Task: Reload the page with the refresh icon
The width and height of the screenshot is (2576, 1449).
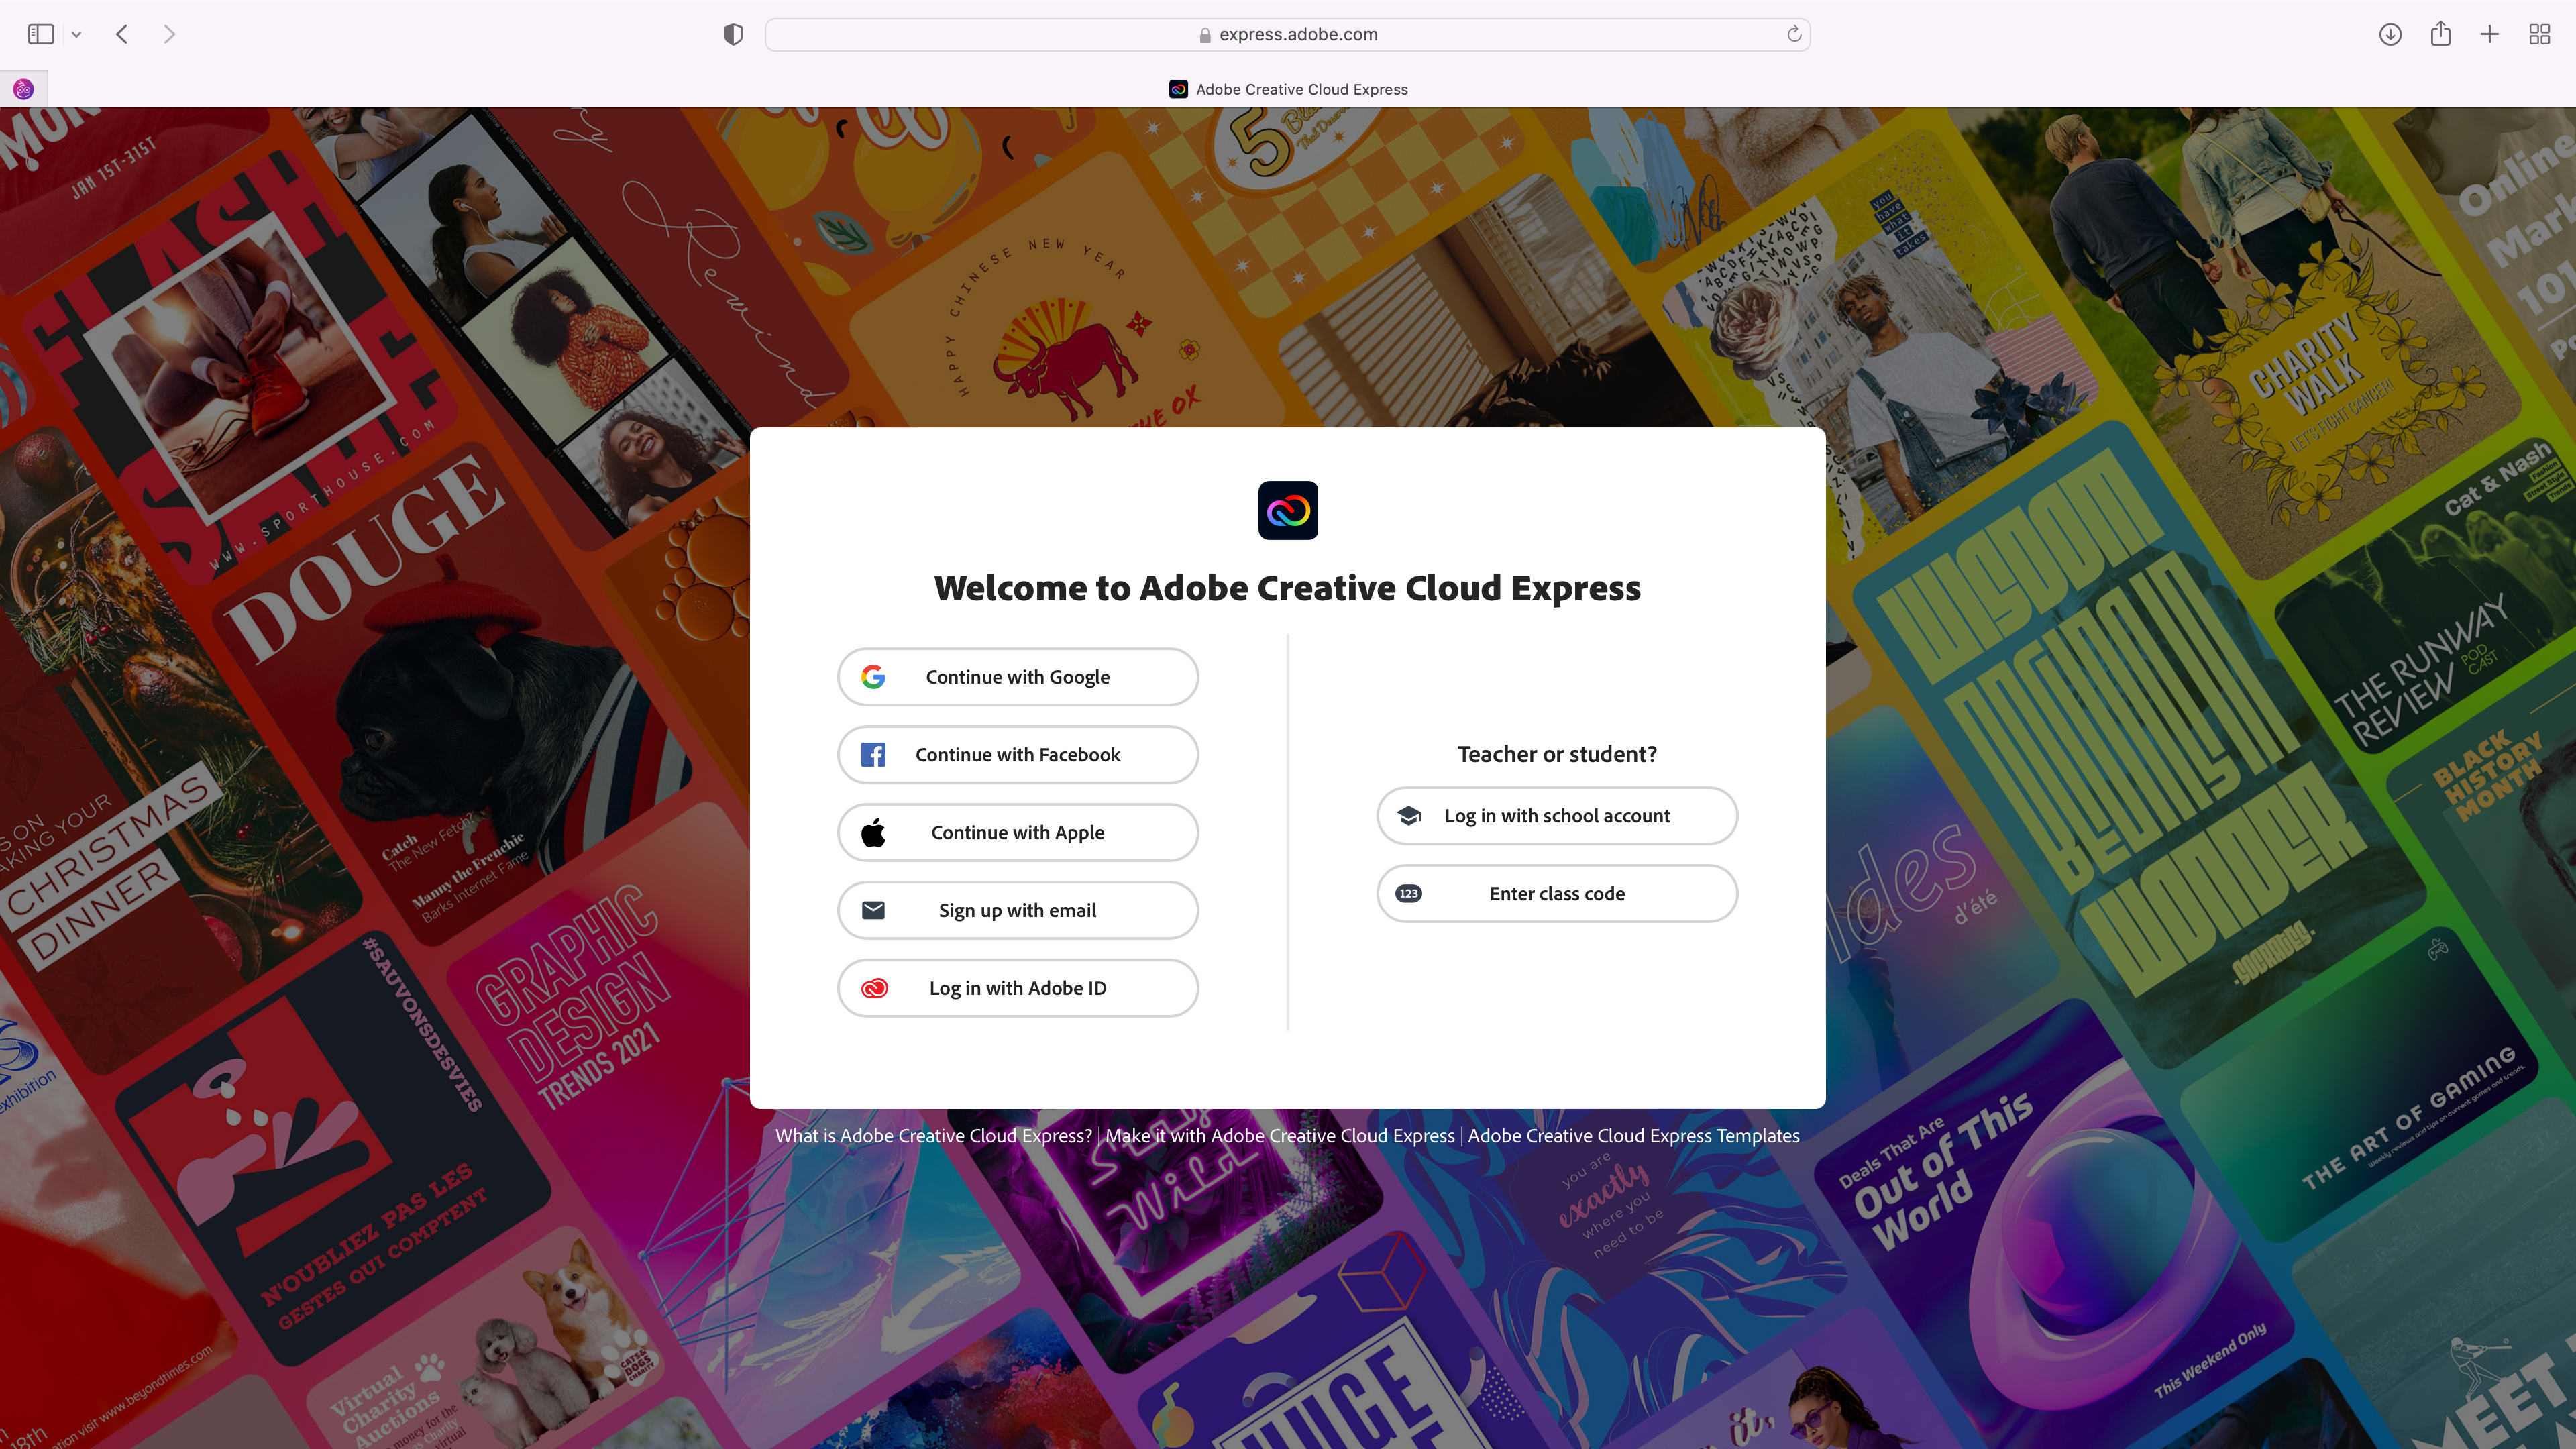Action: [x=1794, y=34]
